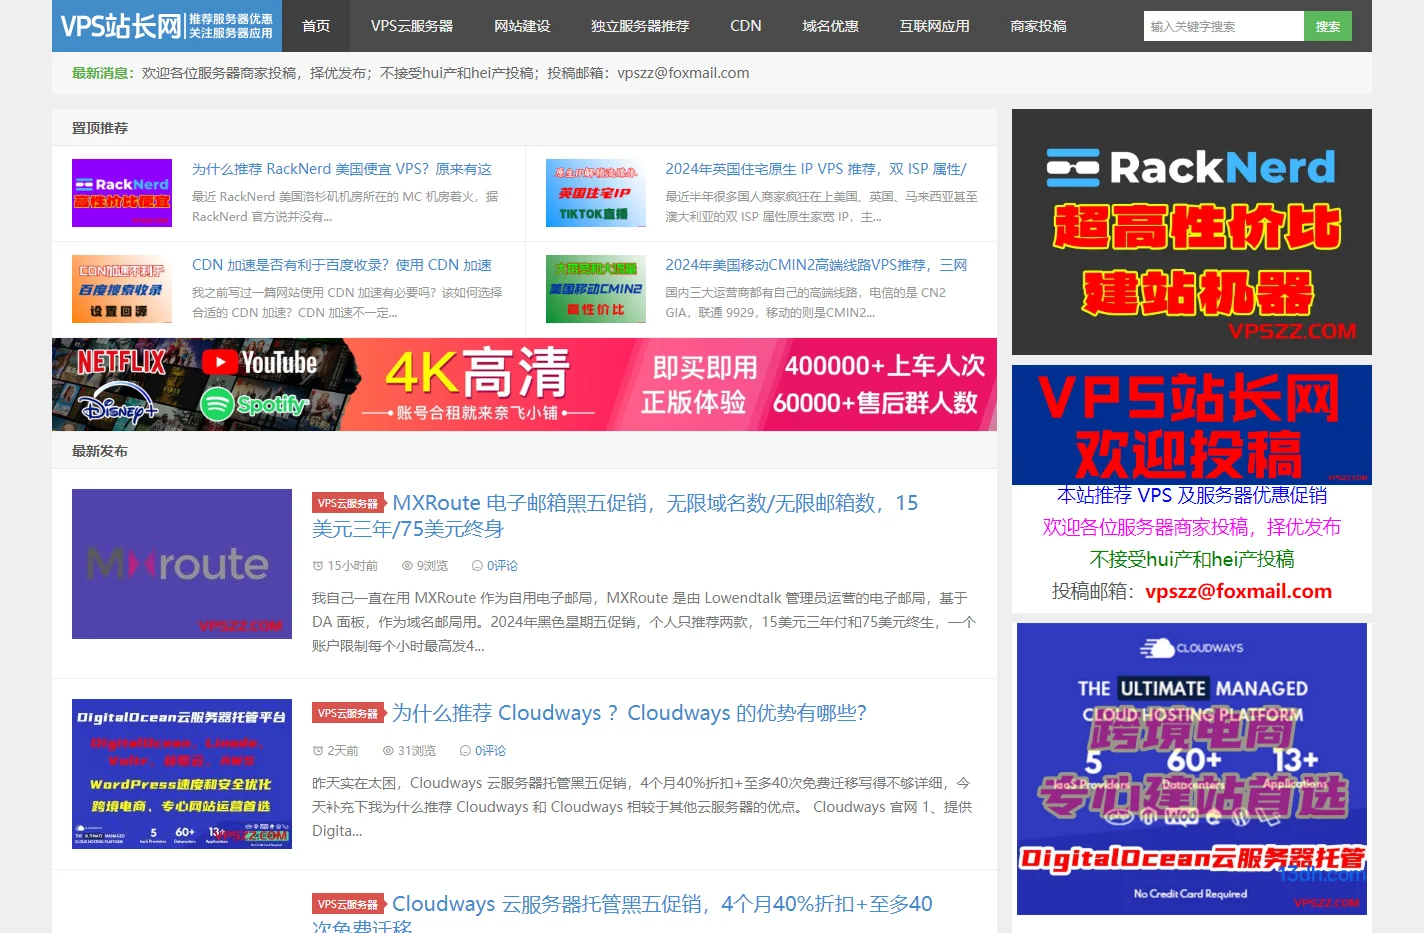Open 英国住宅IP TikTok thumbnail
The width and height of the screenshot is (1424, 933).
pos(596,193)
